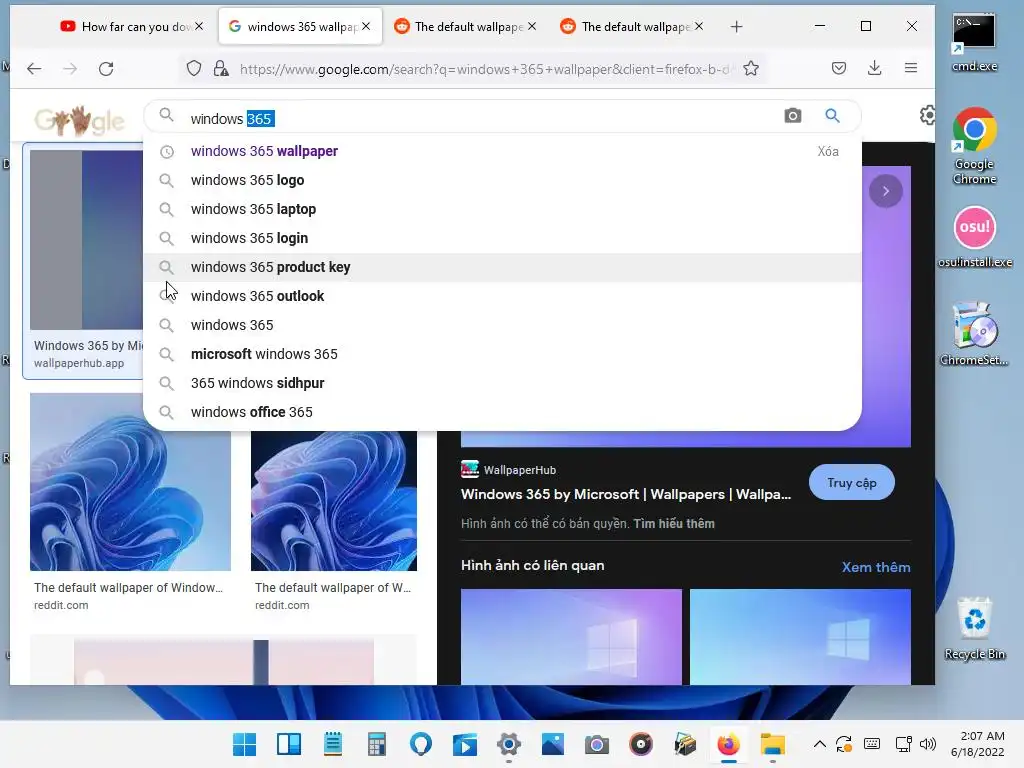Submit search with blue magnifier button
Viewport: 1024px width, 768px height.
point(832,116)
